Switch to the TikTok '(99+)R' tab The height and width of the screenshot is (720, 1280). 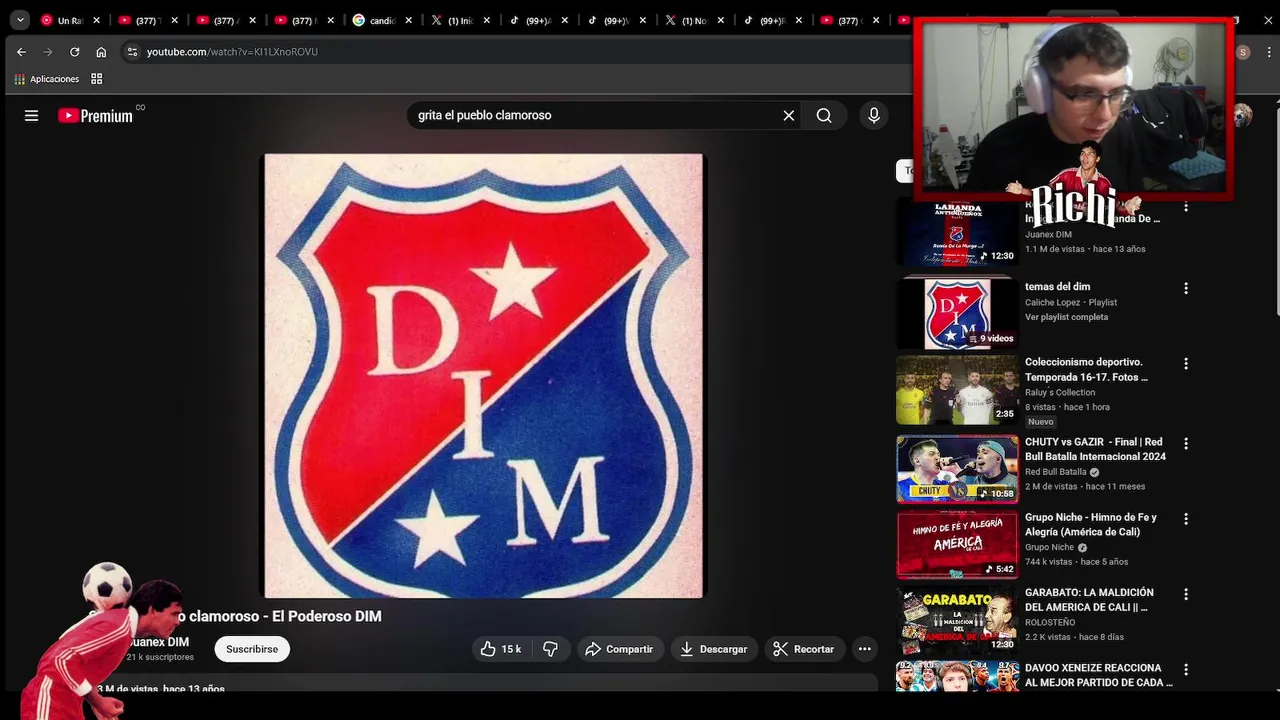(x=773, y=20)
